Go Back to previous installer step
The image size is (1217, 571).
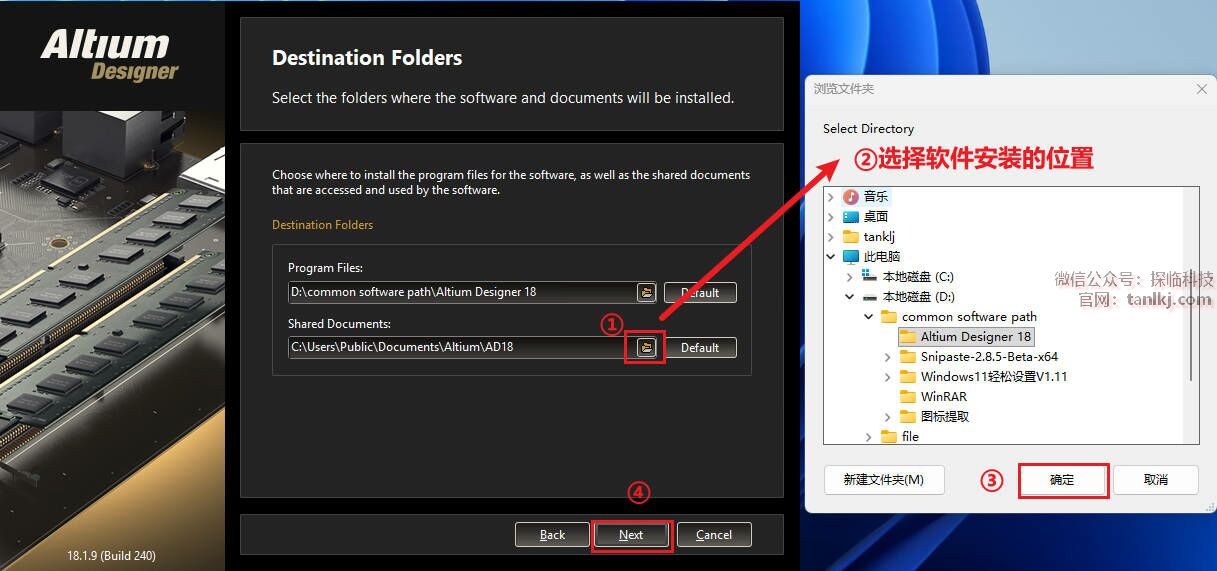coord(552,535)
